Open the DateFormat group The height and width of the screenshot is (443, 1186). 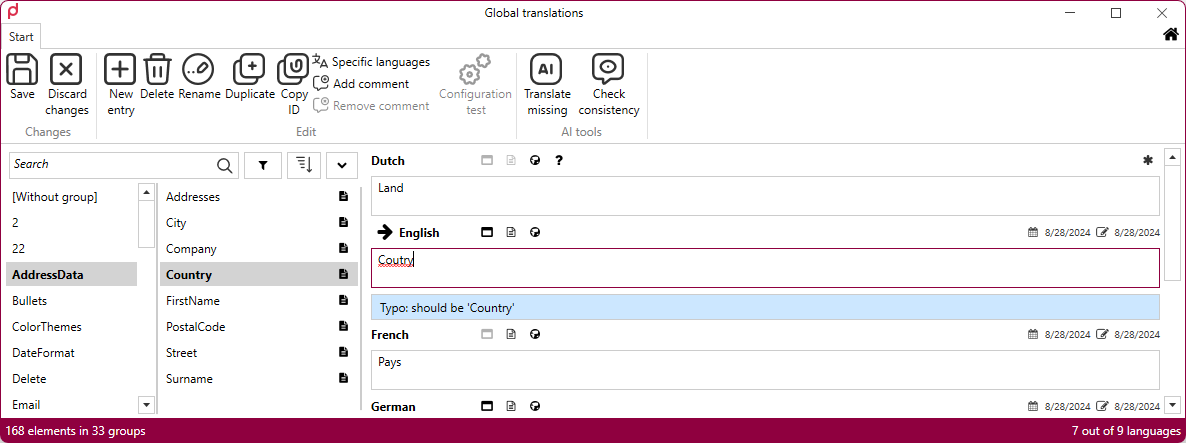point(72,353)
